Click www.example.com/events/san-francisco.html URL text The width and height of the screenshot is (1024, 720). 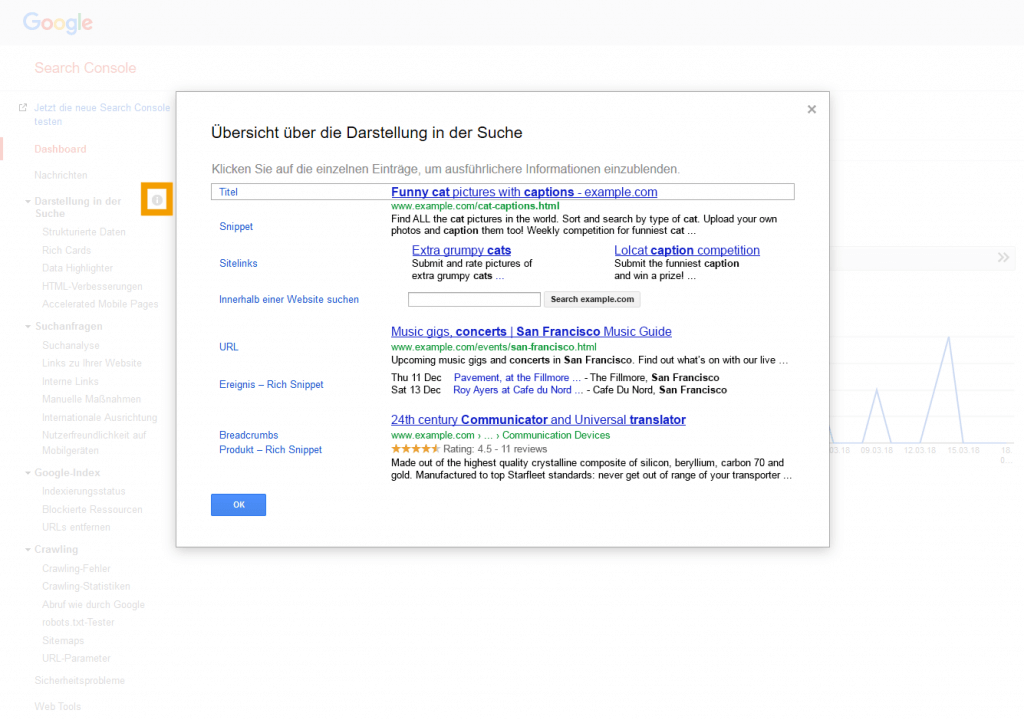tap(494, 347)
